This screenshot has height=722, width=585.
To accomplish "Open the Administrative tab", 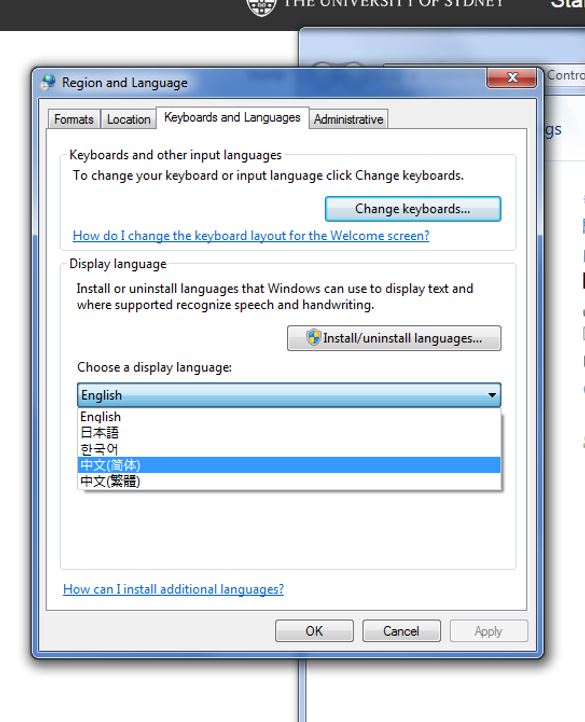I will pyautogui.click(x=348, y=119).
